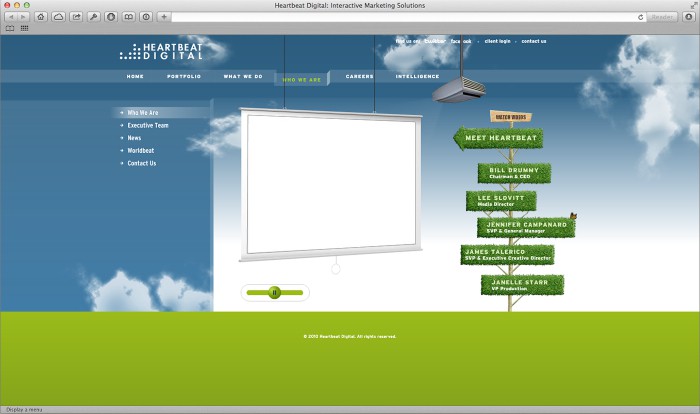Show Top Sites grid icon
This screenshot has width=700, height=414.
(24, 28)
